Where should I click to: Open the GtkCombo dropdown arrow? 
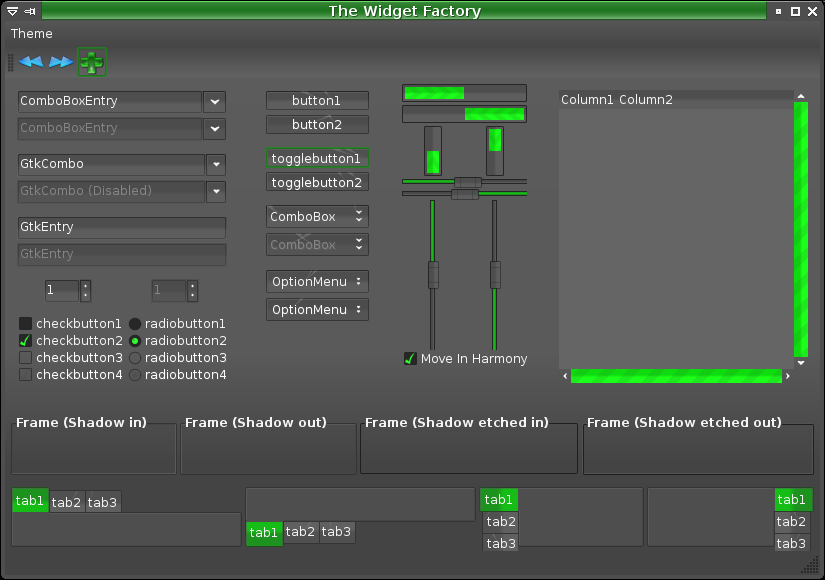216,164
